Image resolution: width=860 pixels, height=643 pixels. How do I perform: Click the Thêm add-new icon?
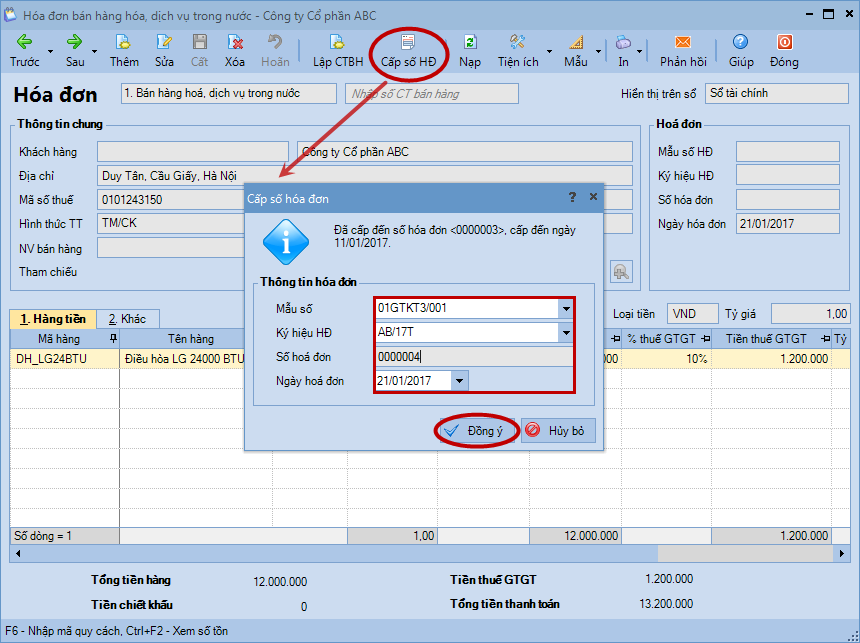coord(124,43)
